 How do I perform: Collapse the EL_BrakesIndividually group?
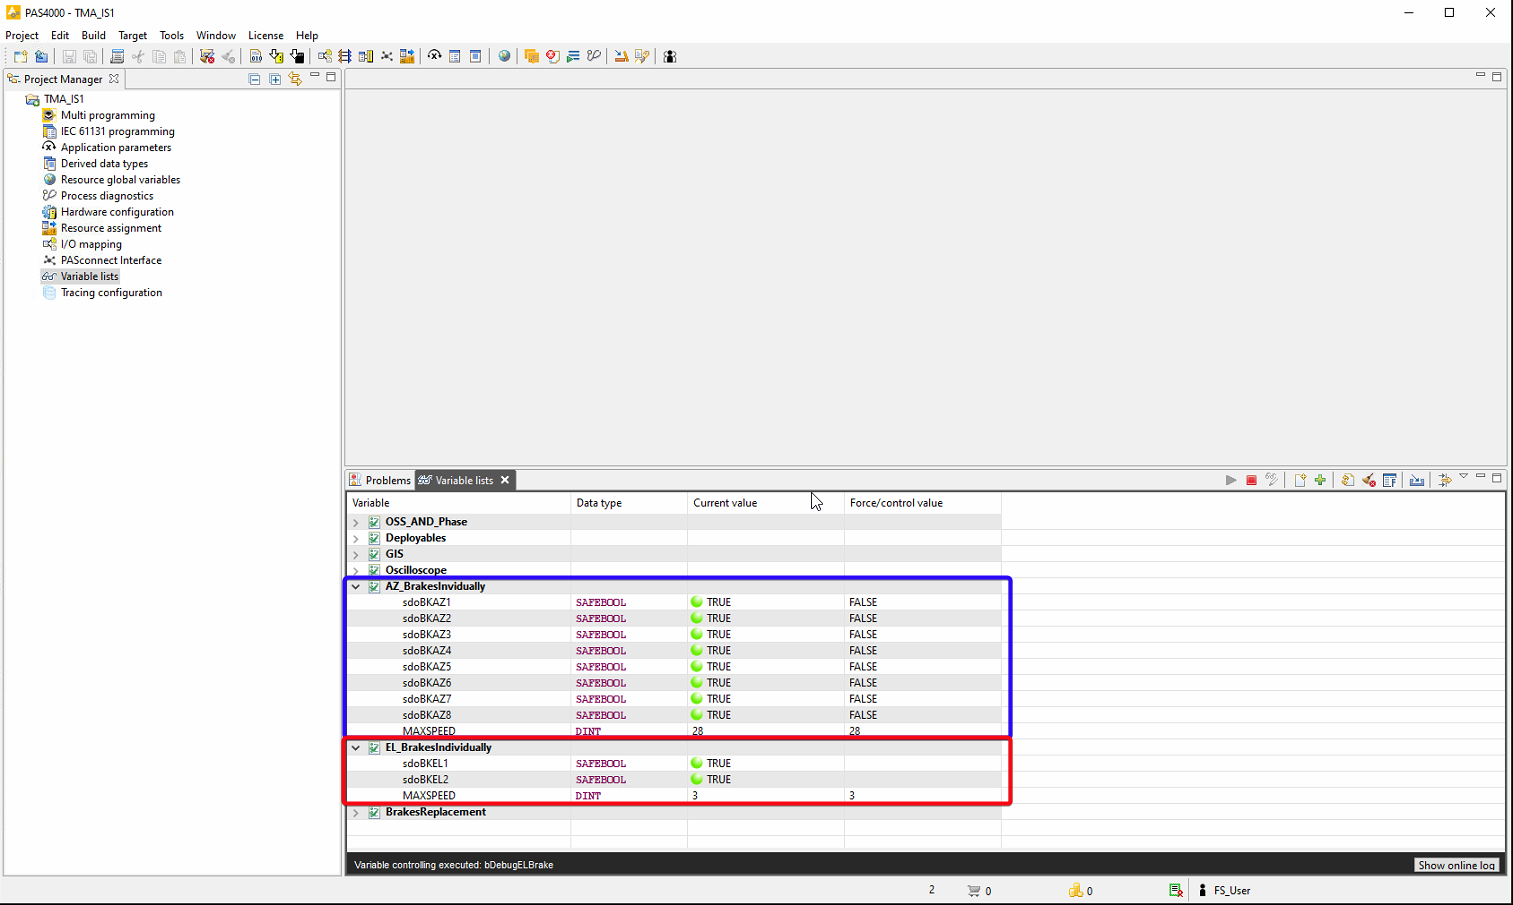coord(356,748)
